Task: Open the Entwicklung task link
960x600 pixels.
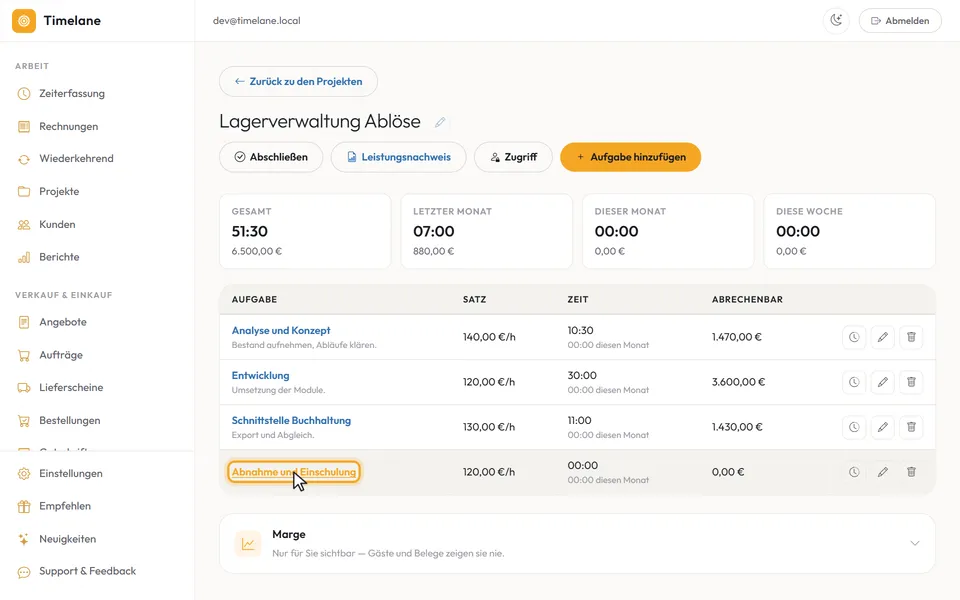Action: [260, 375]
